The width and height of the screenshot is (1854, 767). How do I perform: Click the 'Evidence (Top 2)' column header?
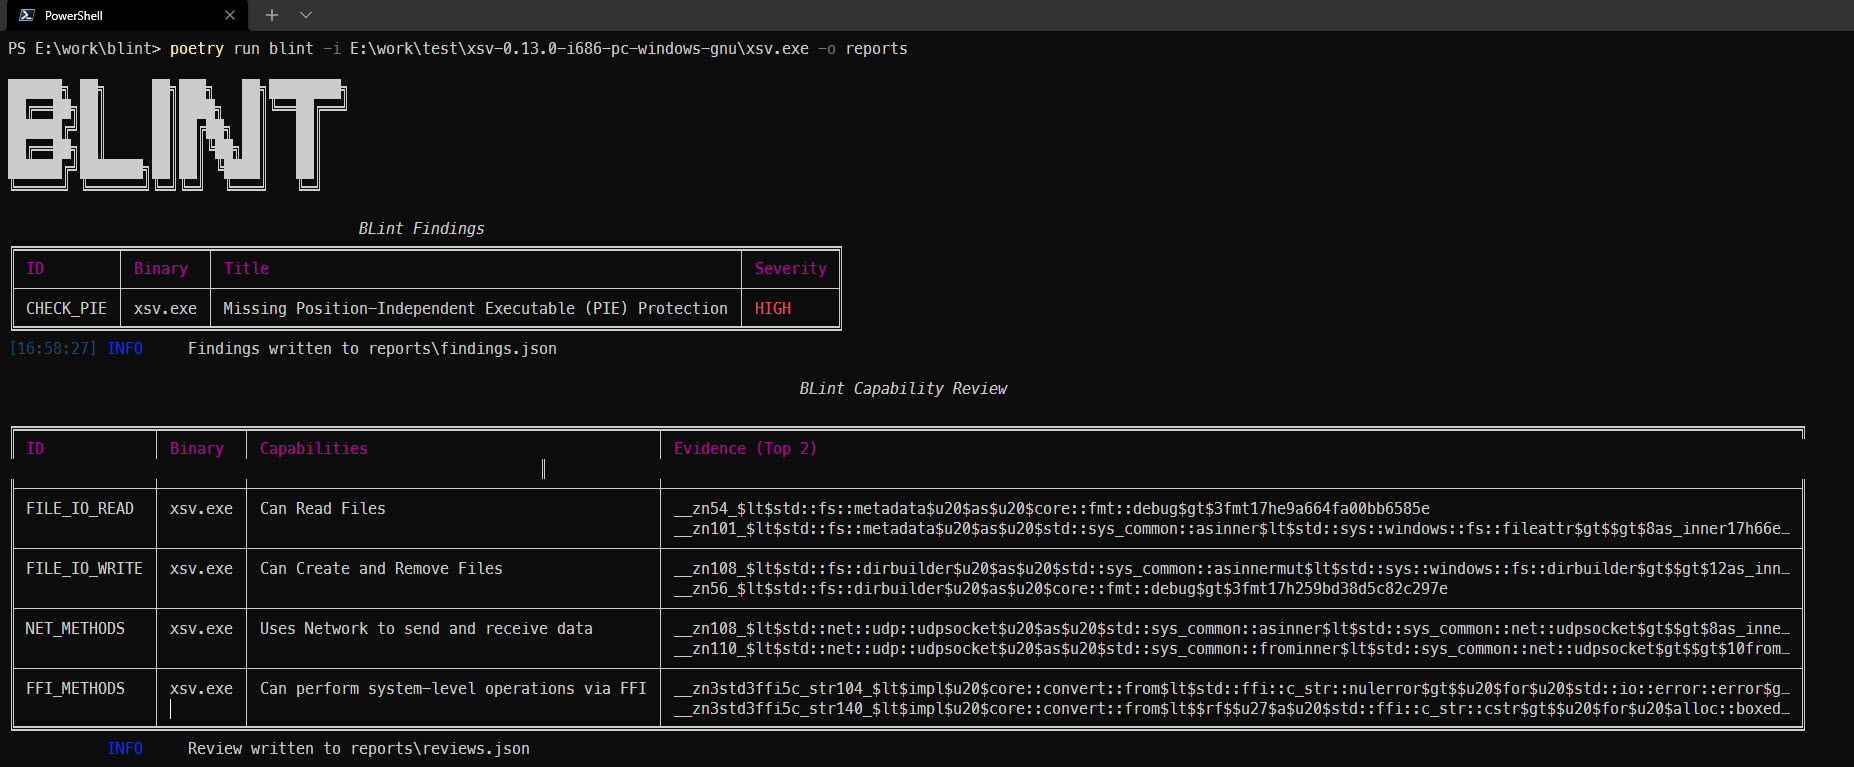tap(745, 449)
